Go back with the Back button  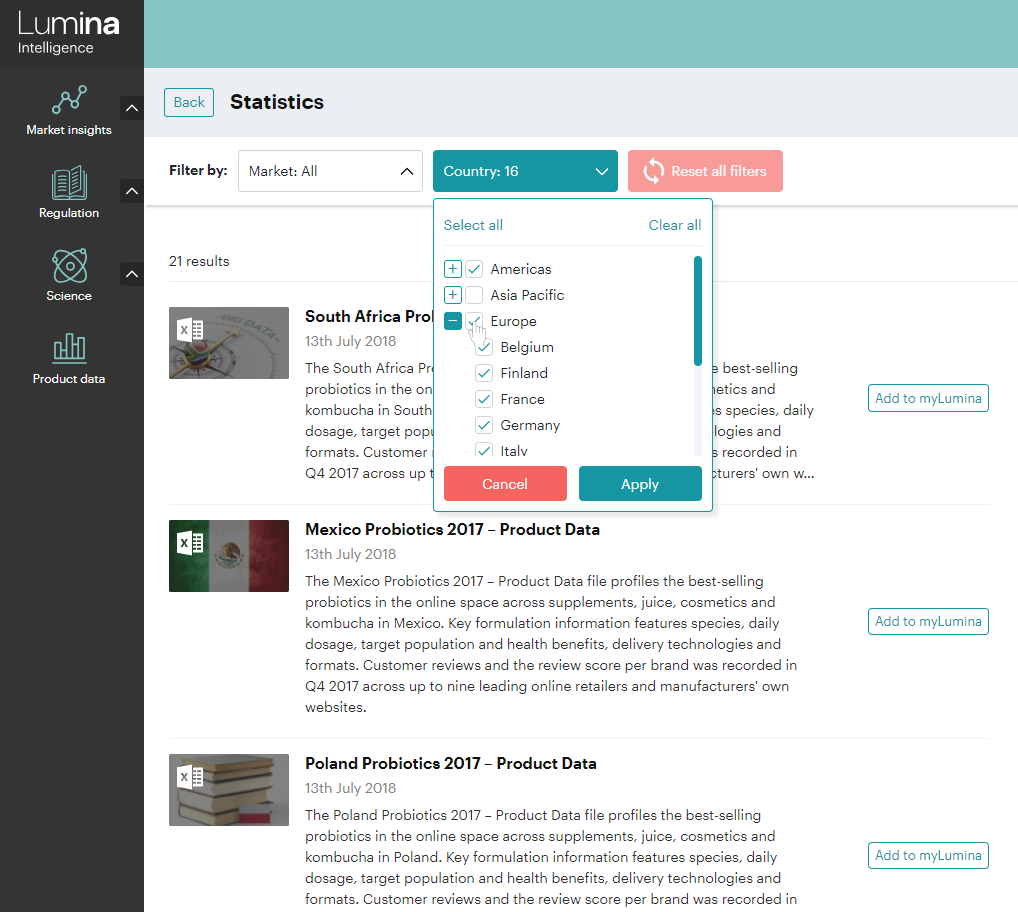[189, 103]
